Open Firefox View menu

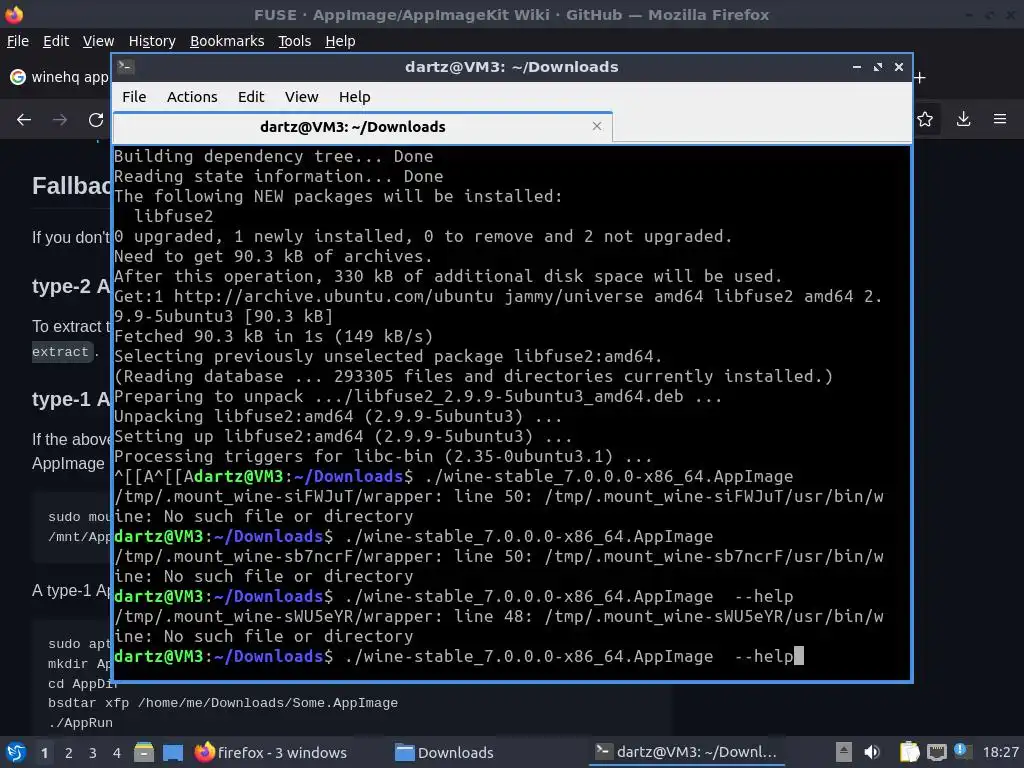tap(98, 41)
